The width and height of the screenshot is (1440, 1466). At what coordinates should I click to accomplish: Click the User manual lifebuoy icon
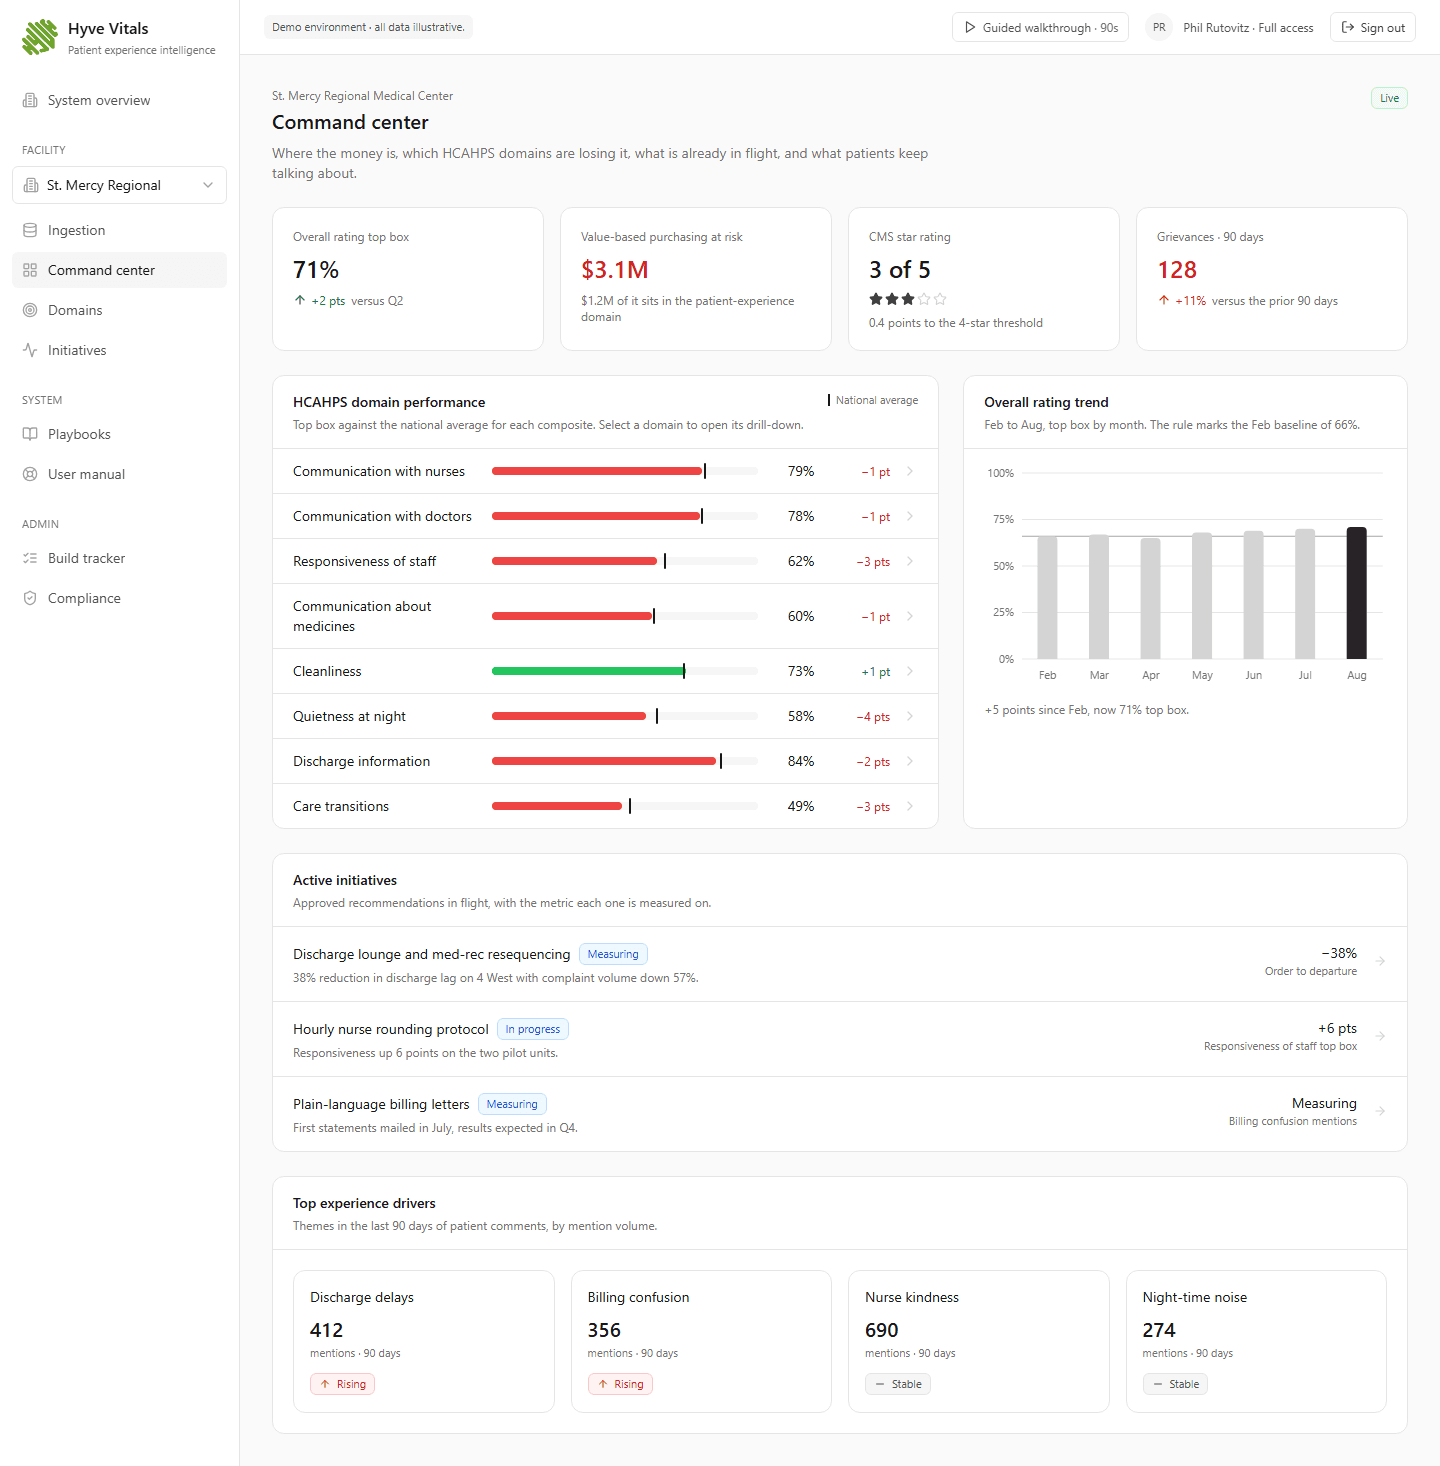[30, 474]
